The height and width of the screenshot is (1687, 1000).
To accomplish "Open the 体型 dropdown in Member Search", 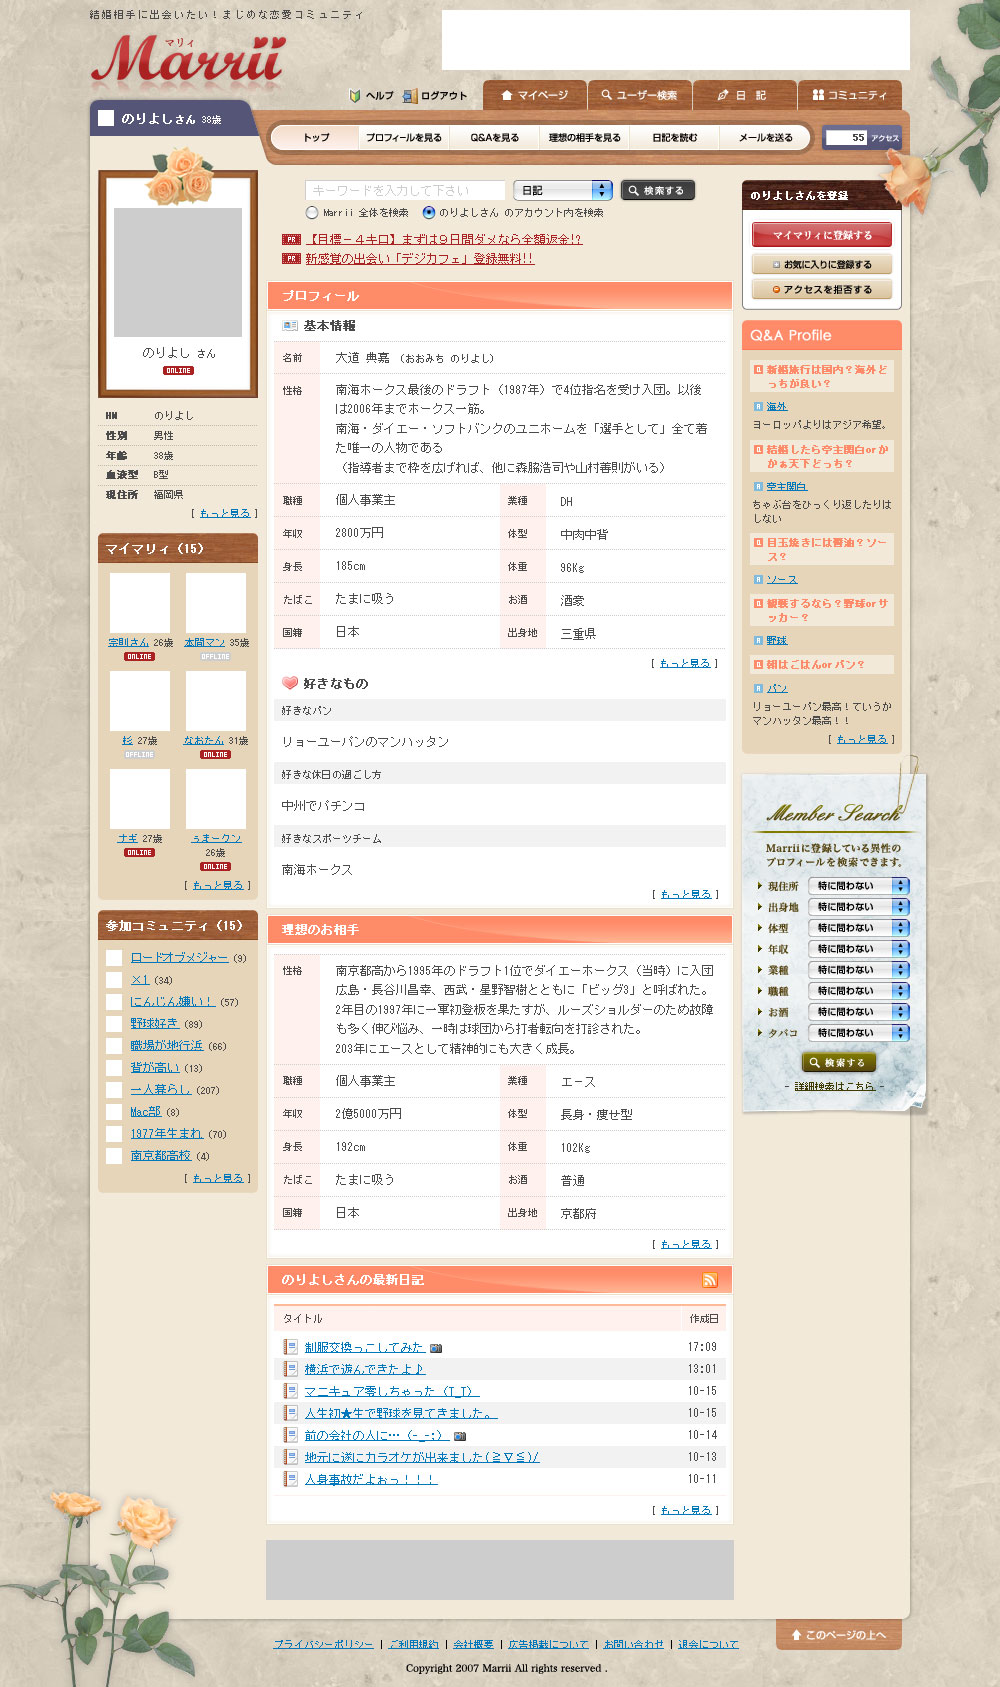I will [859, 928].
